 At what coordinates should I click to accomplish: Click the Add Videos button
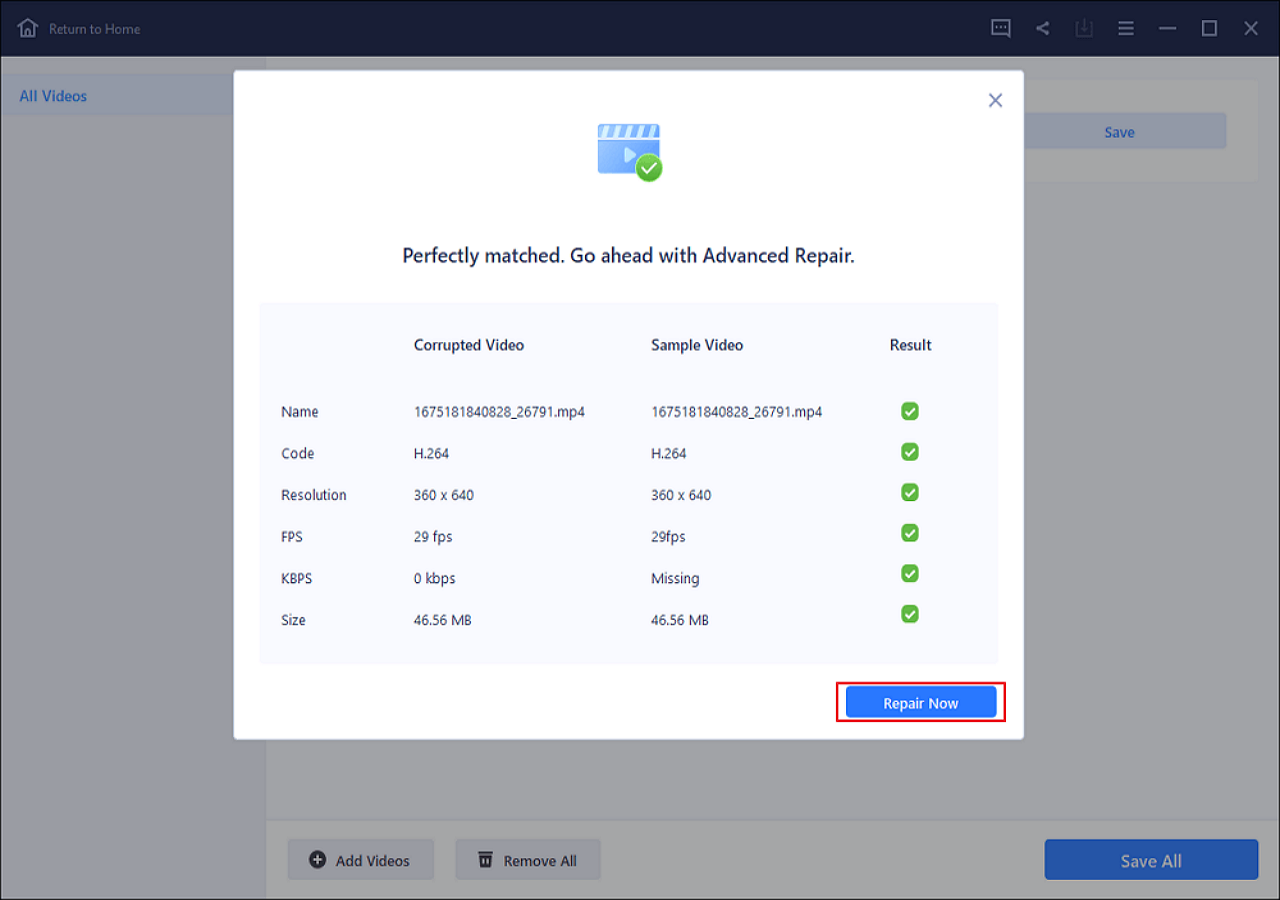[x=360, y=859]
